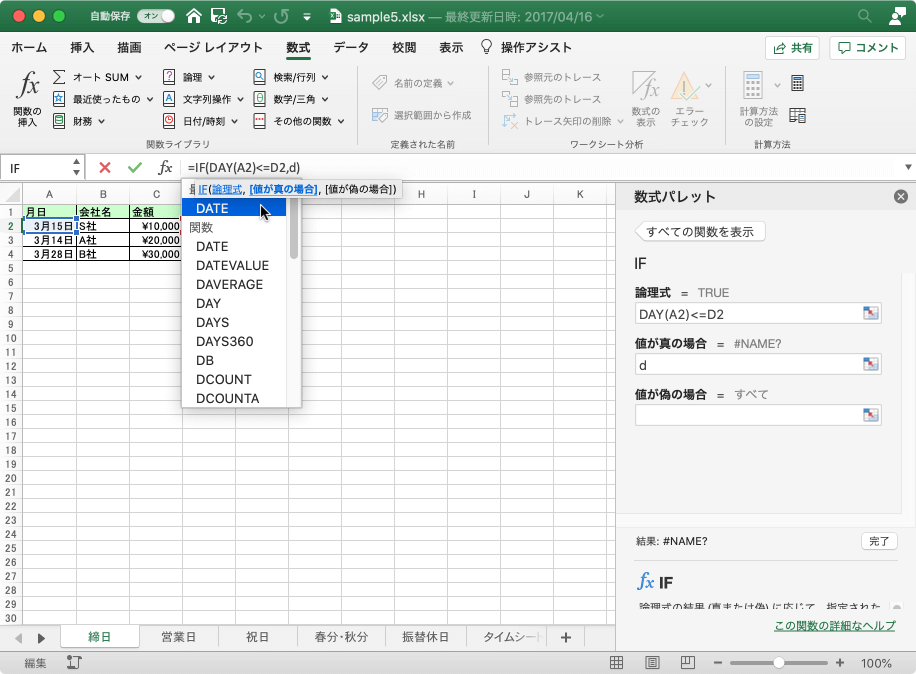Switch to the 営業日 sheet tab

coord(179,637)
